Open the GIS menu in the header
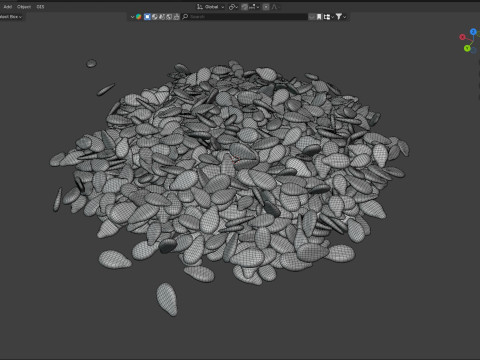Viewport: 480px width, 360px height. point(40,7)
